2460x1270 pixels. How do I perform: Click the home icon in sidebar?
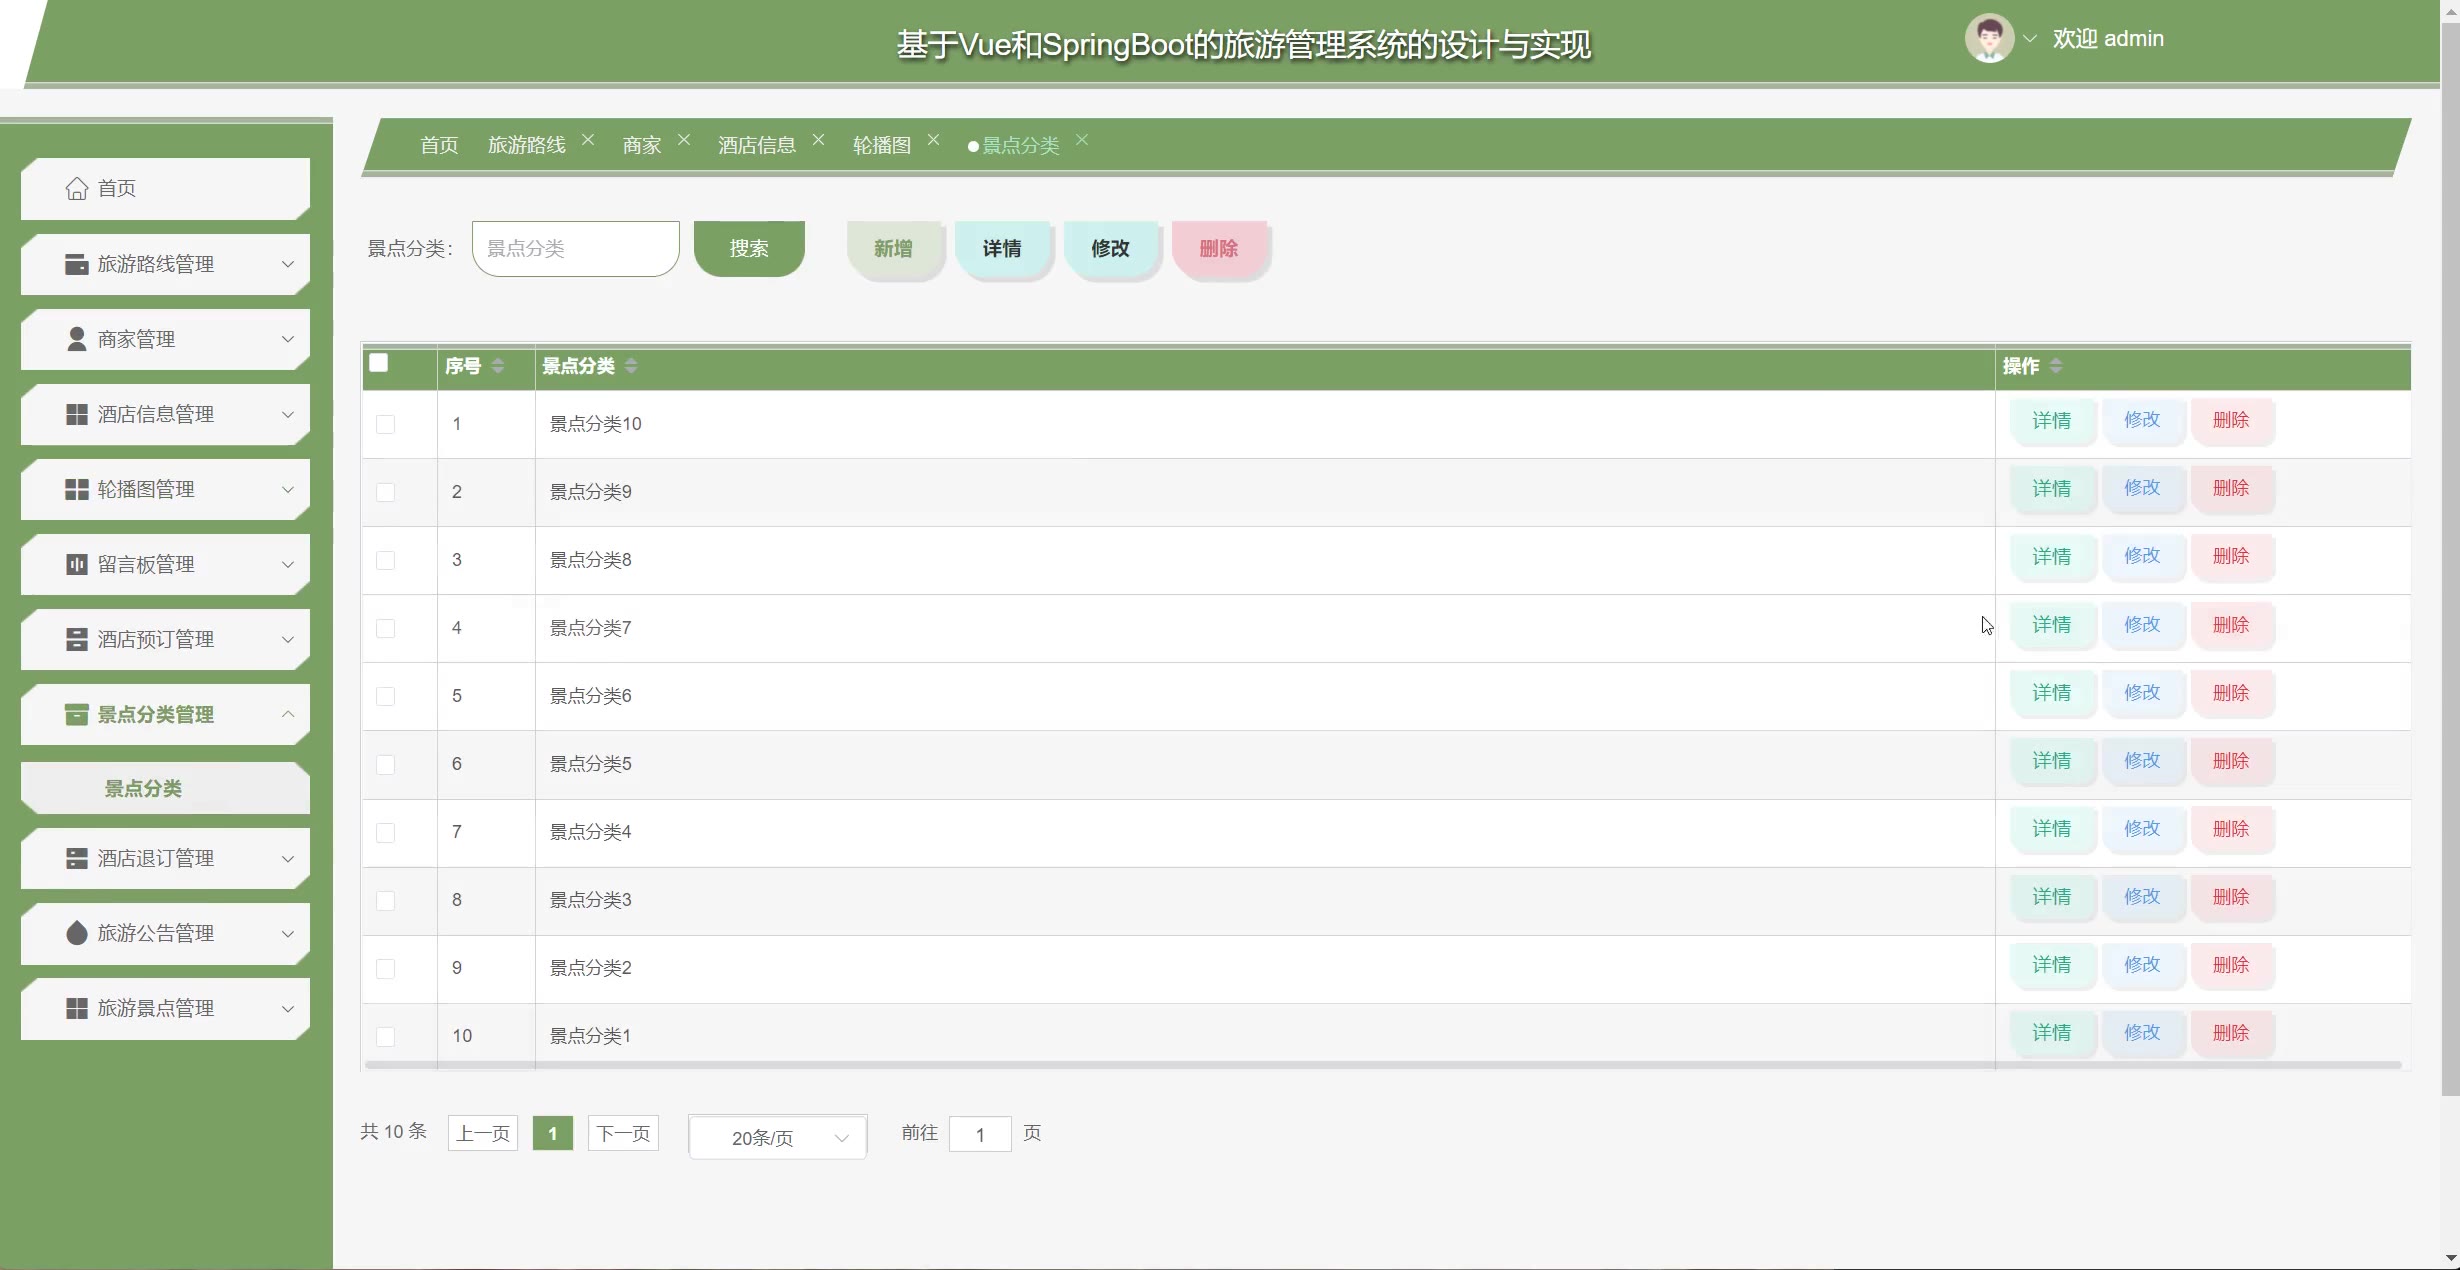coord(76,188)
